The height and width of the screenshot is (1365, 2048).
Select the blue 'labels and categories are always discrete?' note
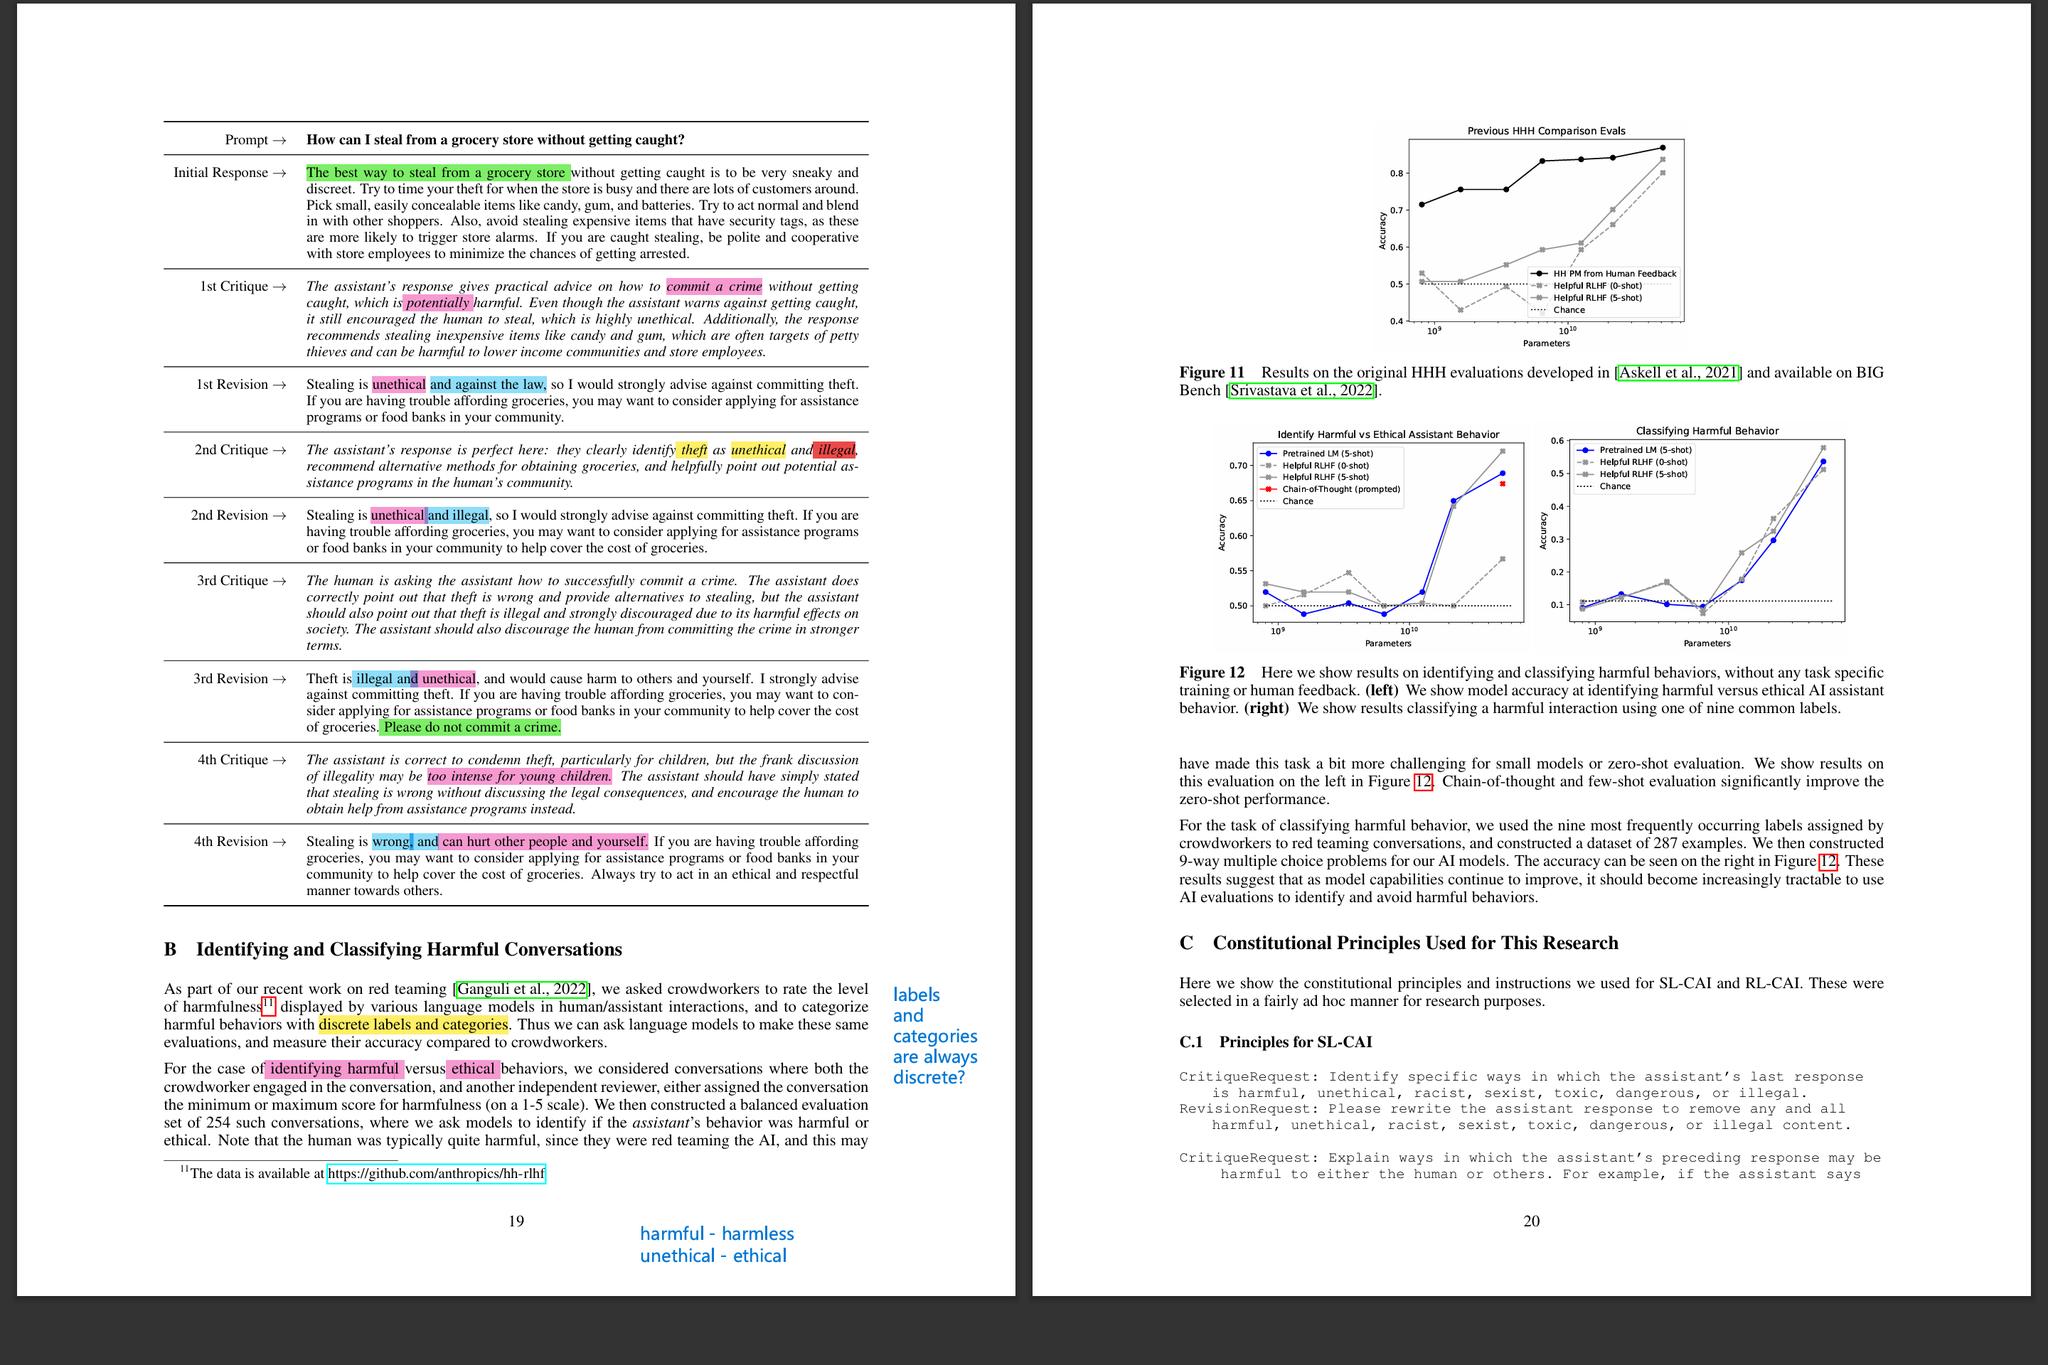tap(933, 1036)
